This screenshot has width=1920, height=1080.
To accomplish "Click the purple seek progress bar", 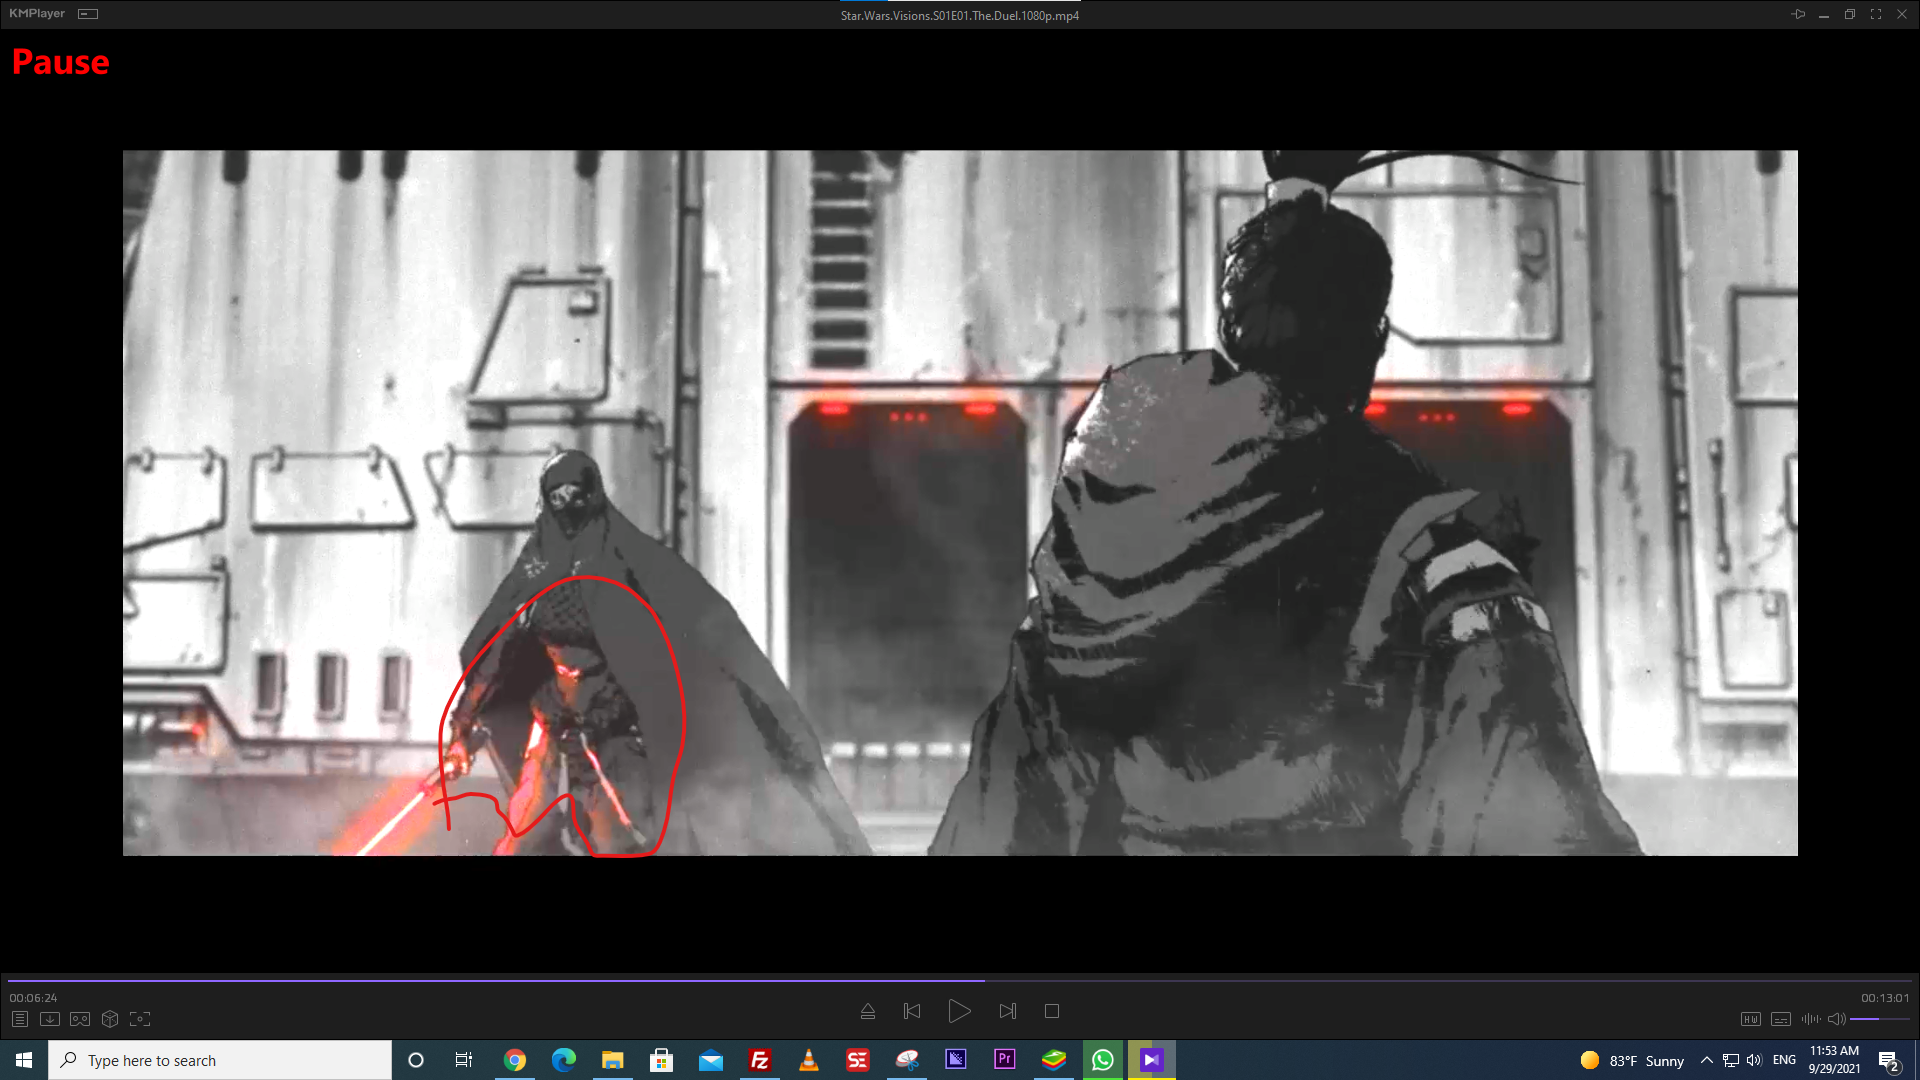I will pyautogui.click(x=500, y=981).
